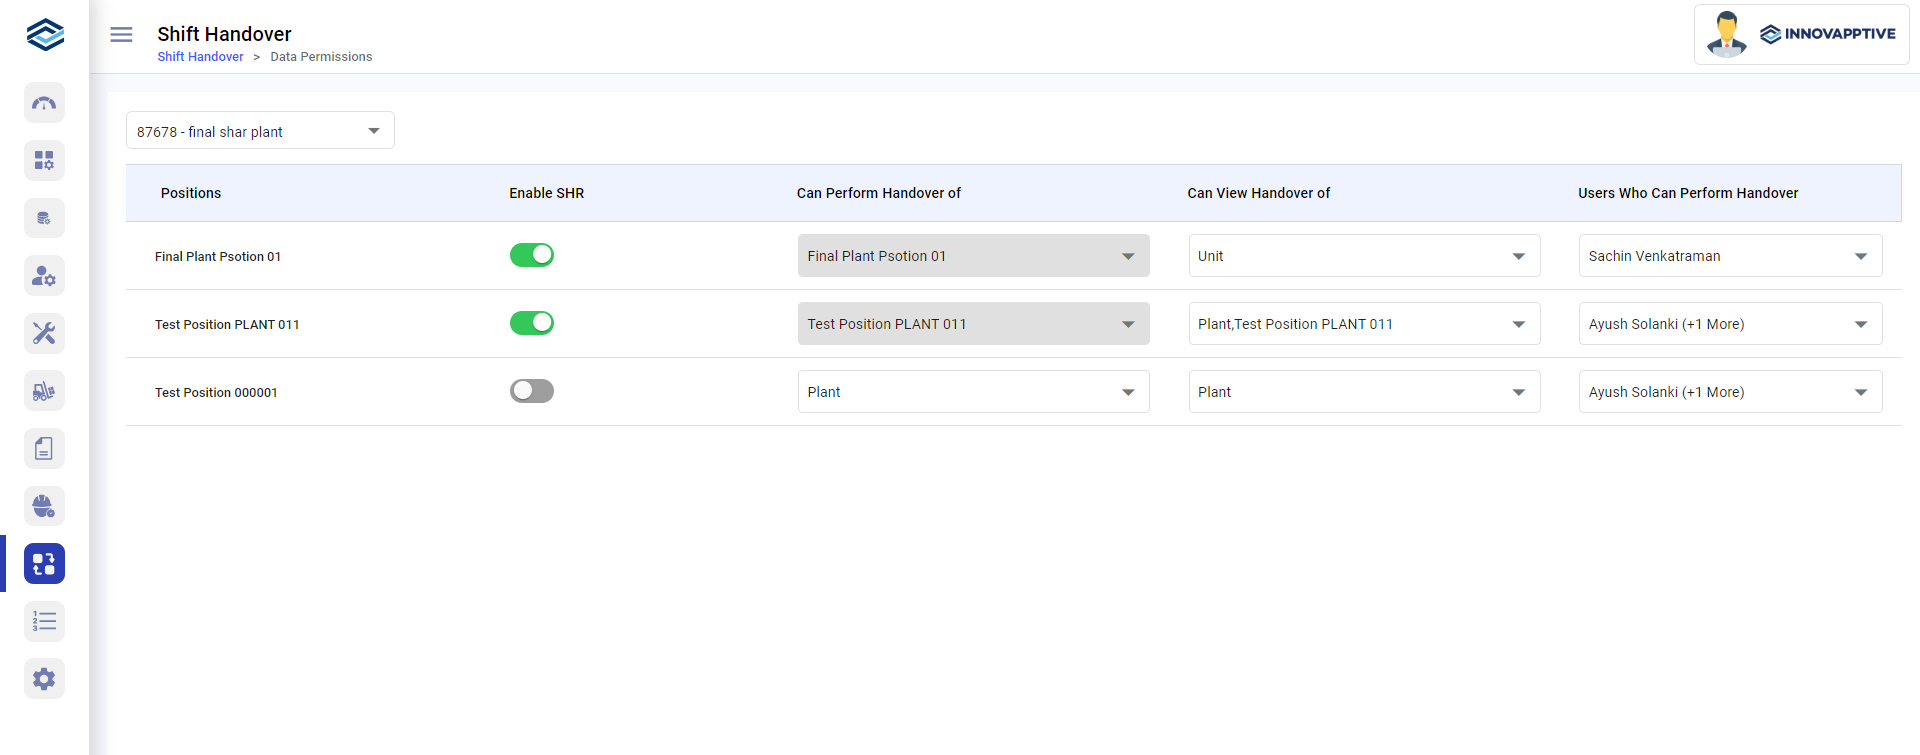
Task: Enable SHR for Test Position 000001
Action: (532, 391)
